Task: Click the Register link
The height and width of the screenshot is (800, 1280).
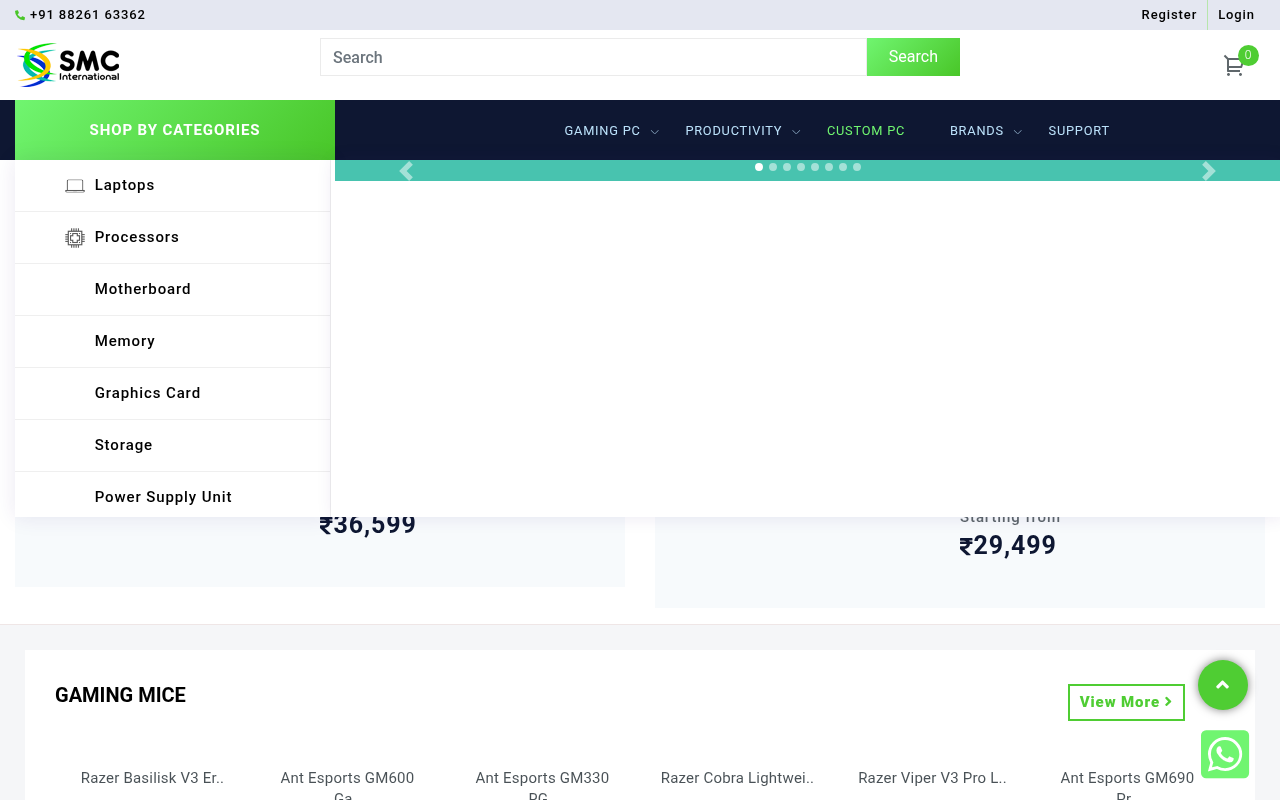Action: point(1169,15)
